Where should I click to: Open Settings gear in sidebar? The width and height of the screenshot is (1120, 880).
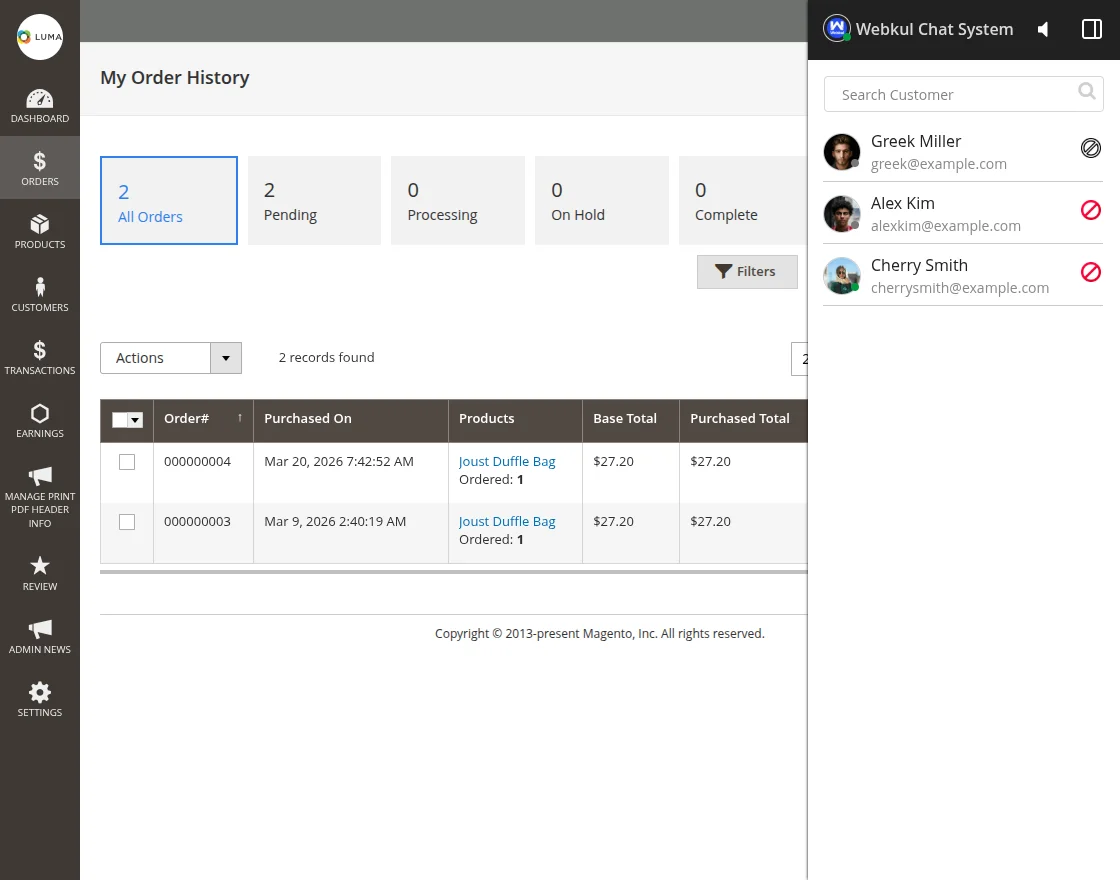(40, 700)
